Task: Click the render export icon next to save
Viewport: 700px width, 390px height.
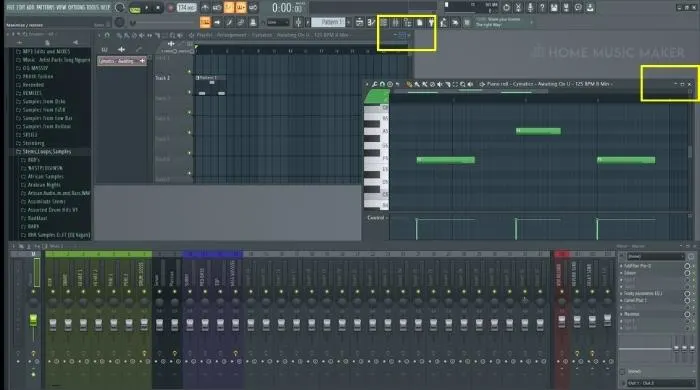Action: [566, 8]
